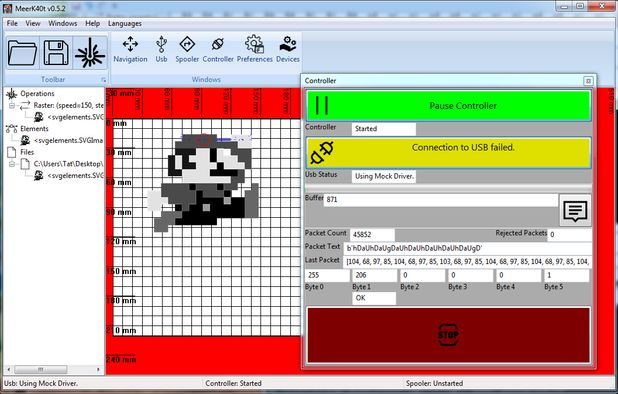
Task: Click the Connection to USB failed button
Action: pyautogui.click(x=448, y=153)
